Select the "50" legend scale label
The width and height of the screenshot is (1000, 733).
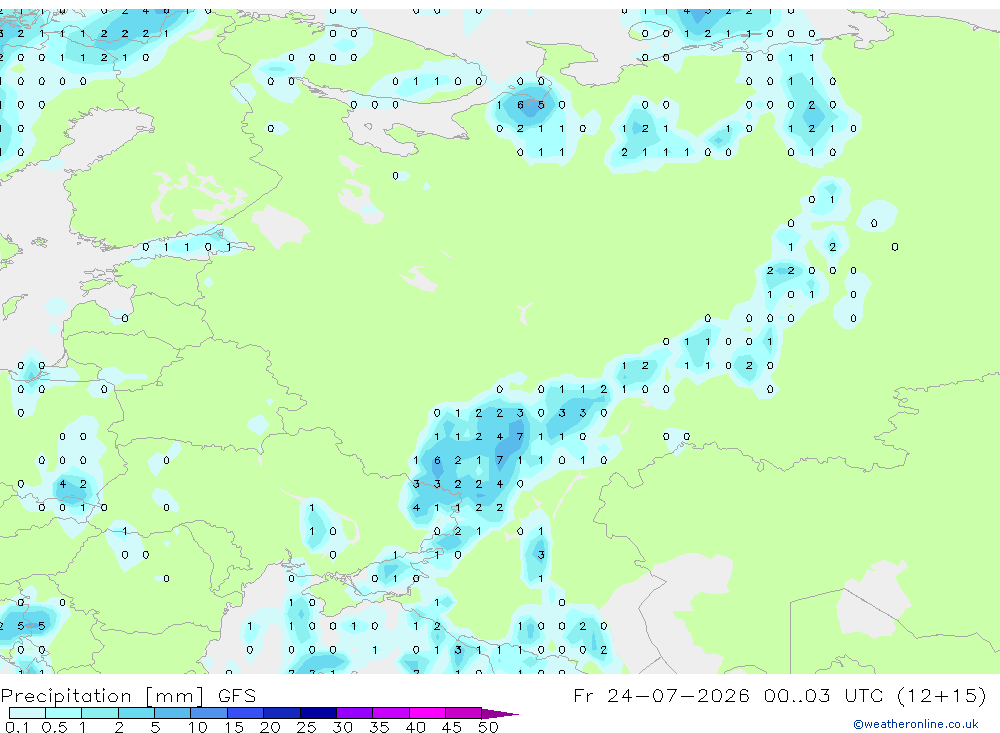click(x=488, y=727)
